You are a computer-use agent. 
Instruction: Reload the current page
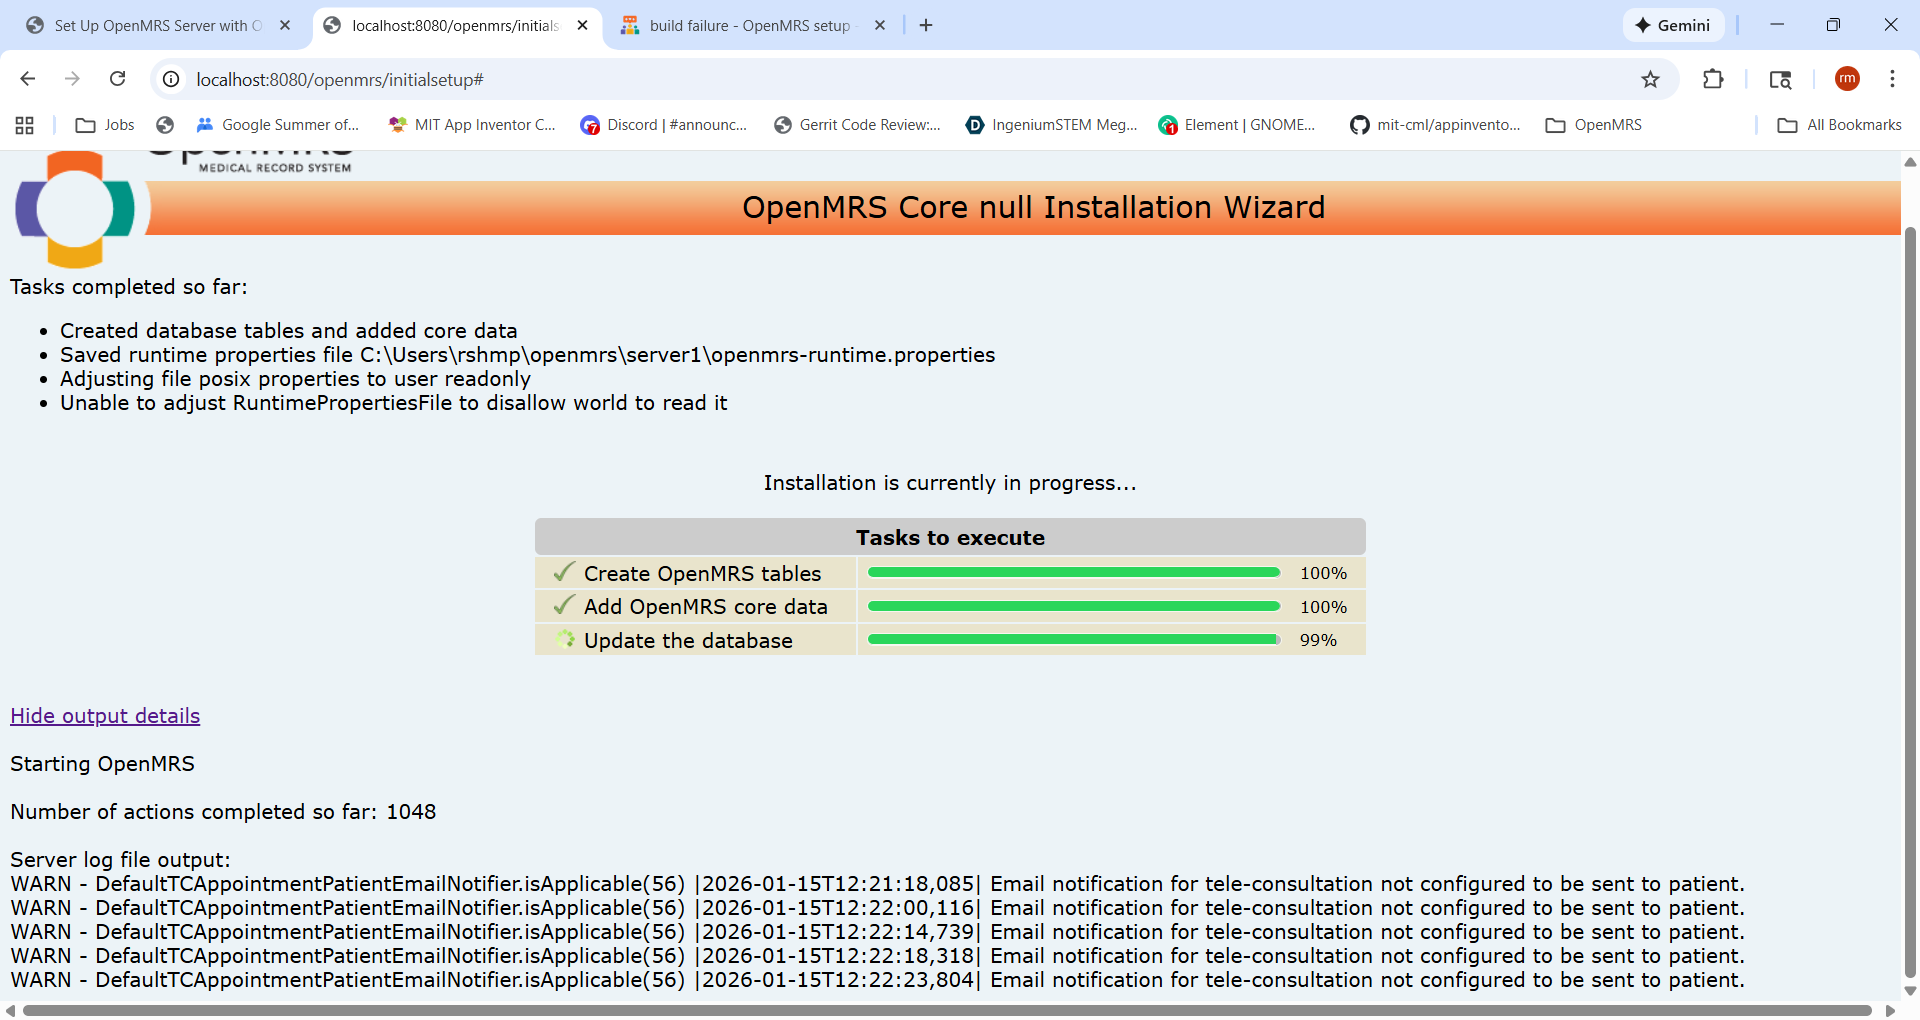118,79
